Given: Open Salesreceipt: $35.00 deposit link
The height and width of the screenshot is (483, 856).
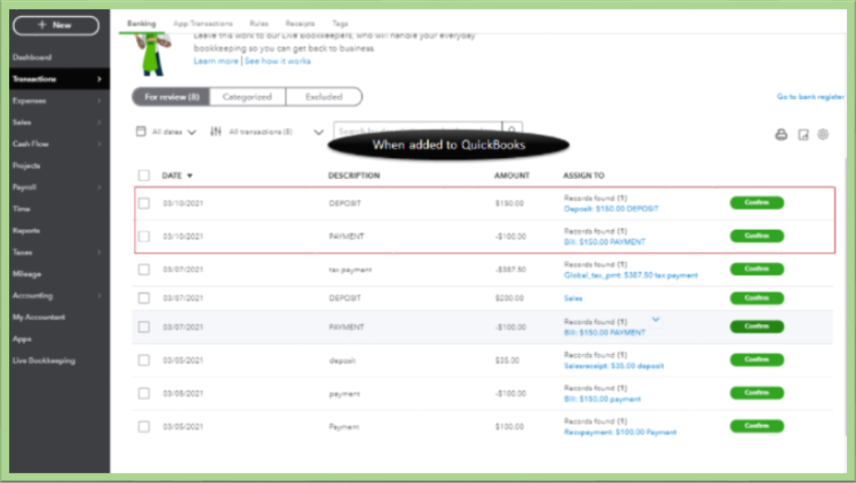Looking at the screenshot, I should 614,366.
